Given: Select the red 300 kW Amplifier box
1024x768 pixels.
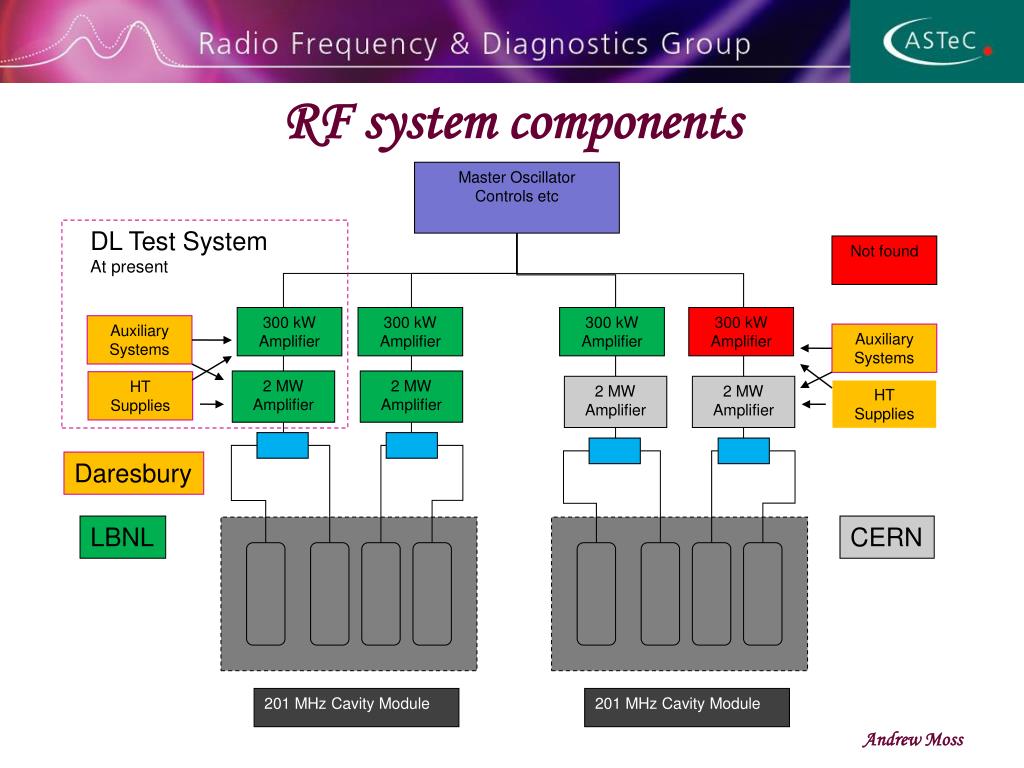Looking at the screenshot, I should 741,332.
